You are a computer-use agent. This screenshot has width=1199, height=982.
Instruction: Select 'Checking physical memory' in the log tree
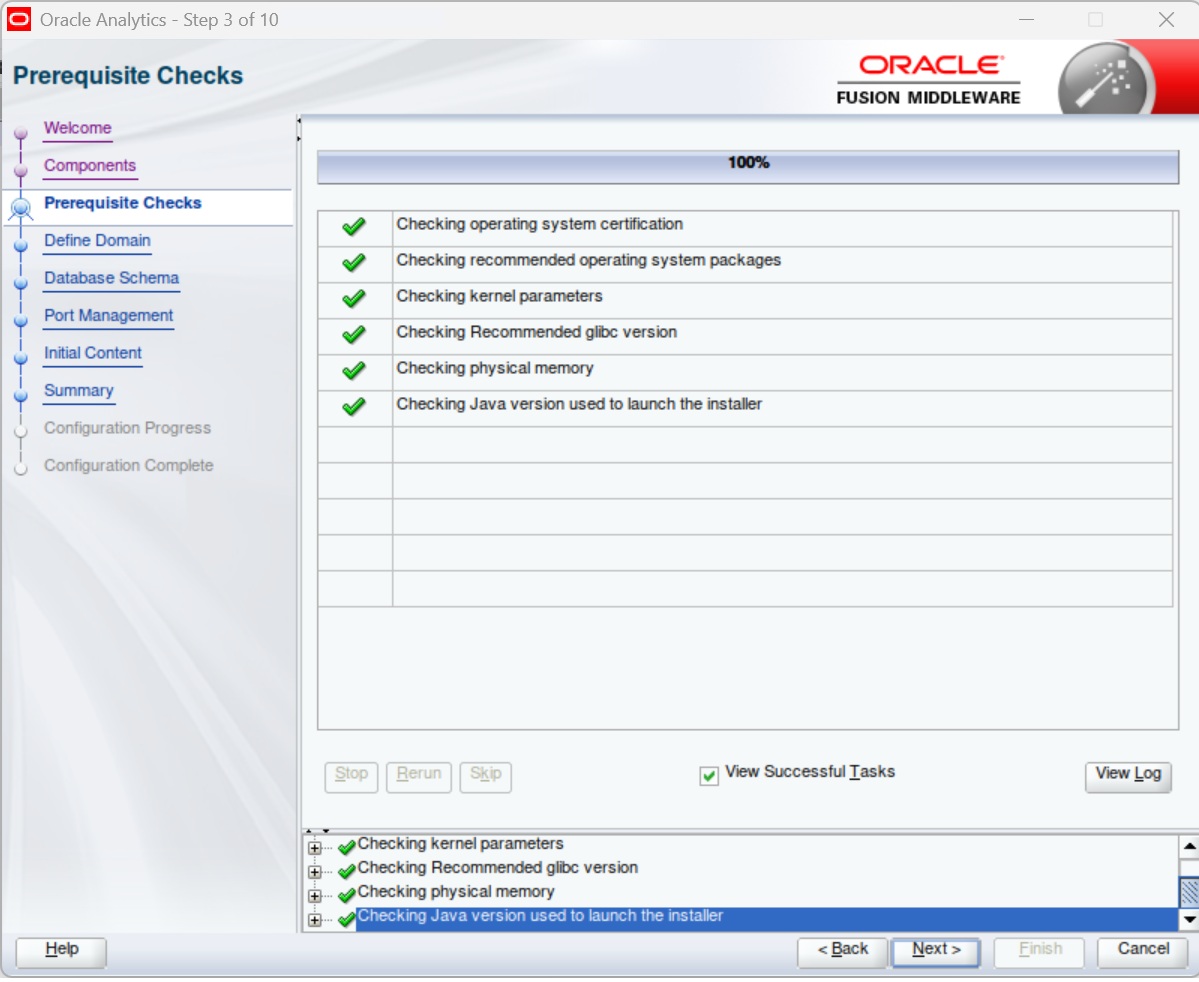[456, 892]
